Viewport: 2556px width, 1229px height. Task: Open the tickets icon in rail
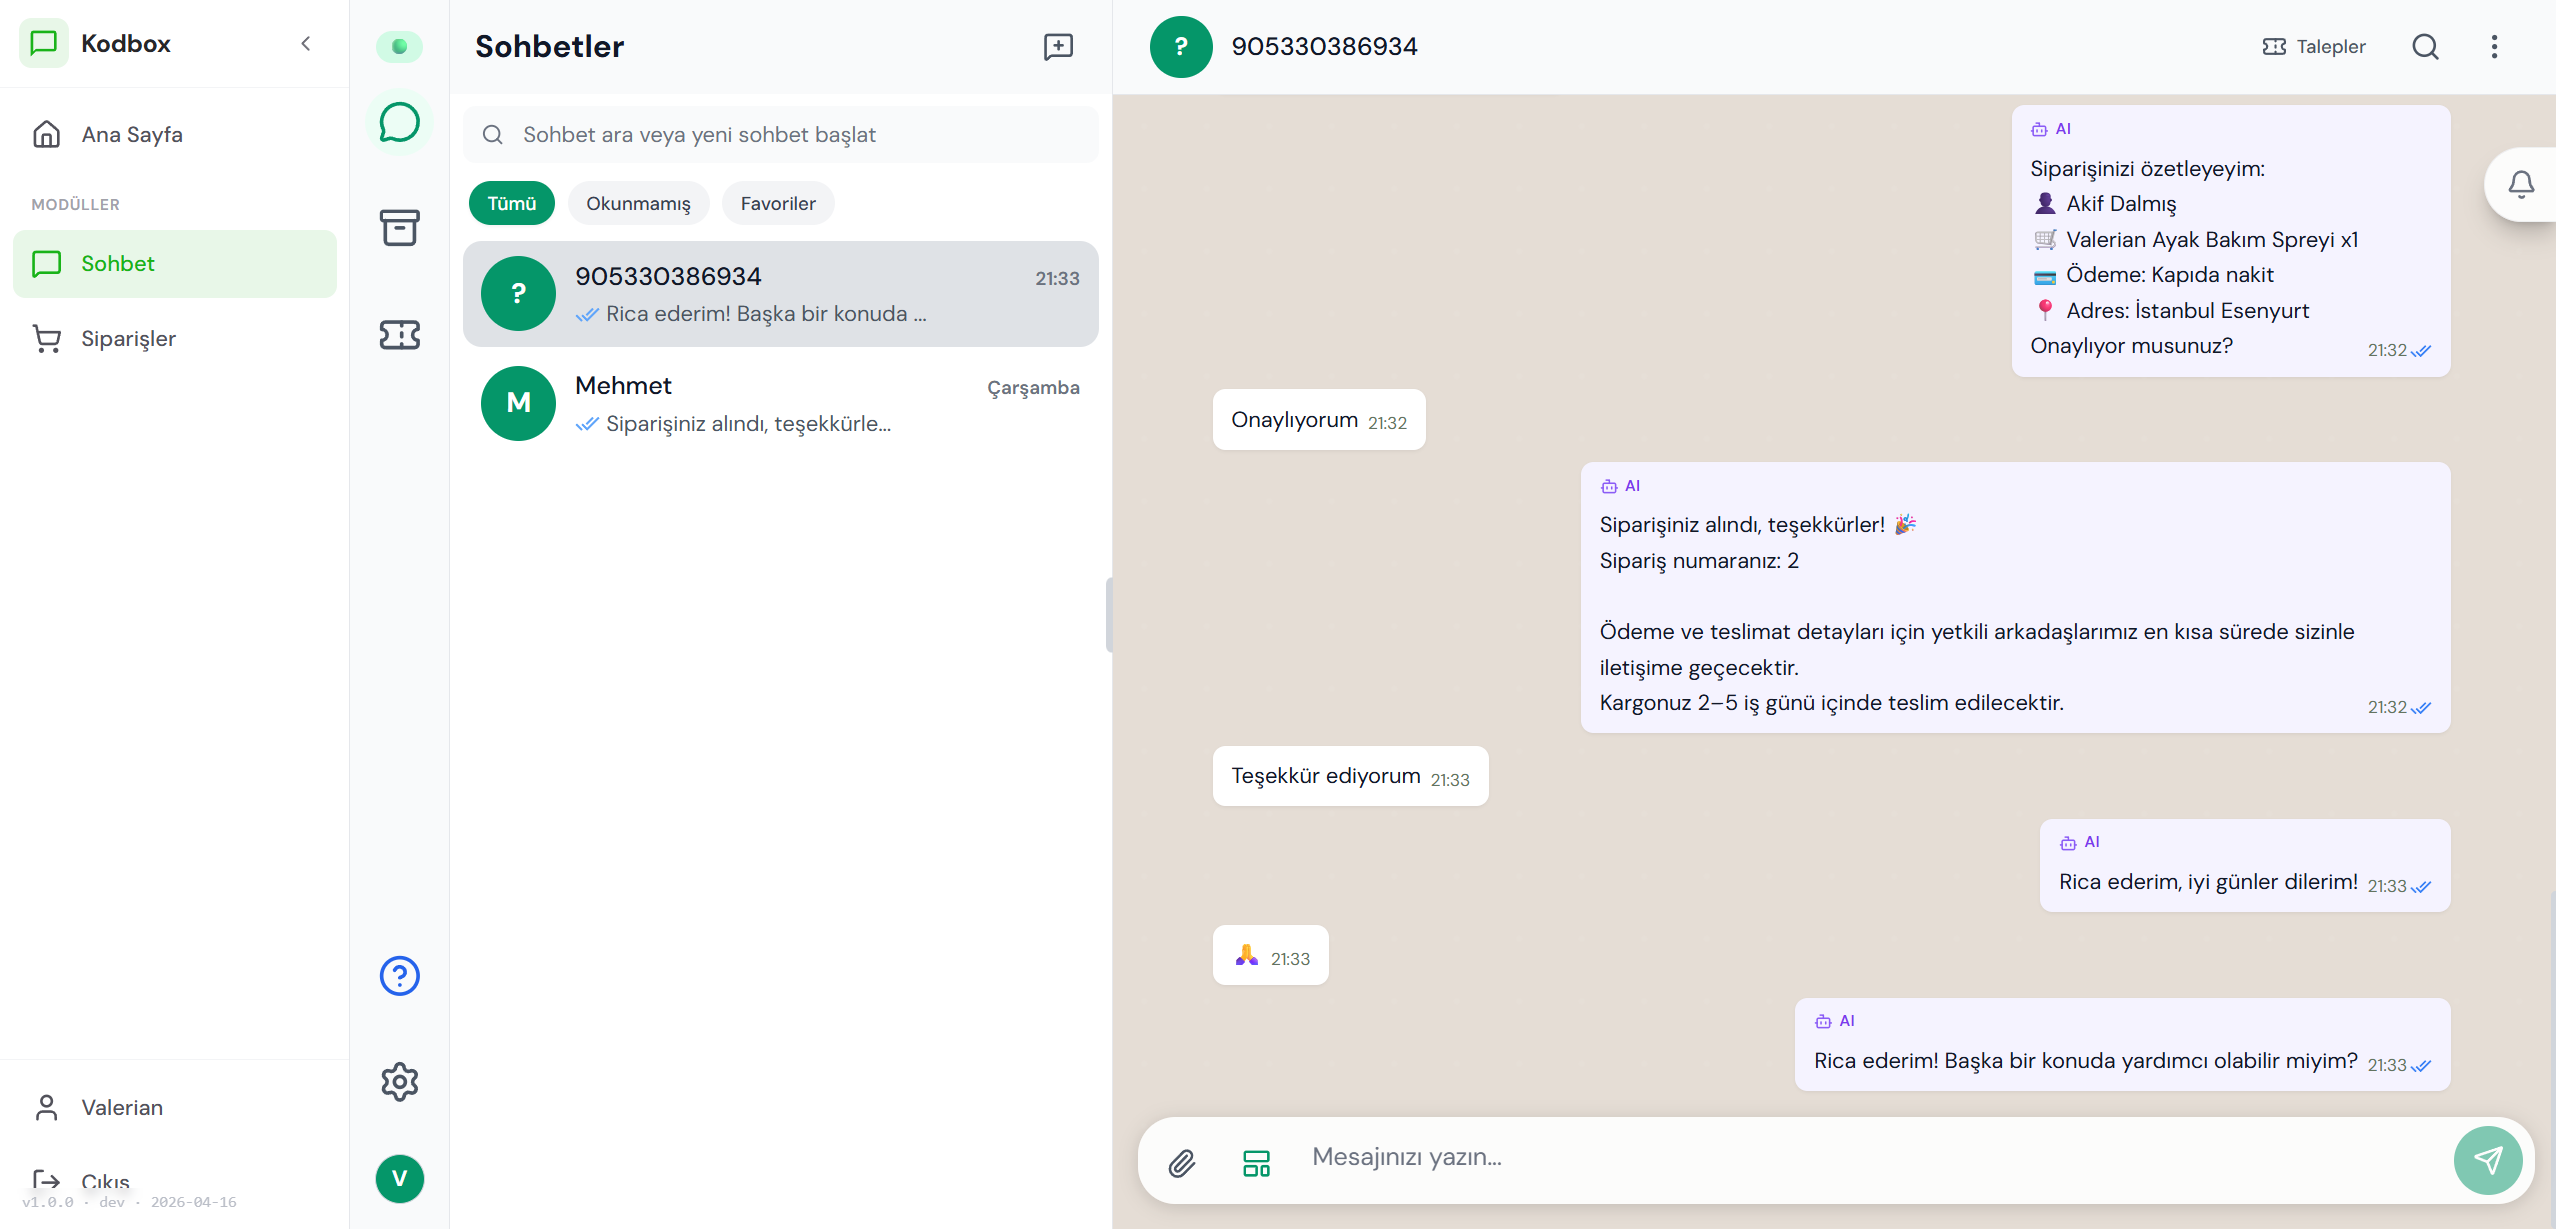399,334
